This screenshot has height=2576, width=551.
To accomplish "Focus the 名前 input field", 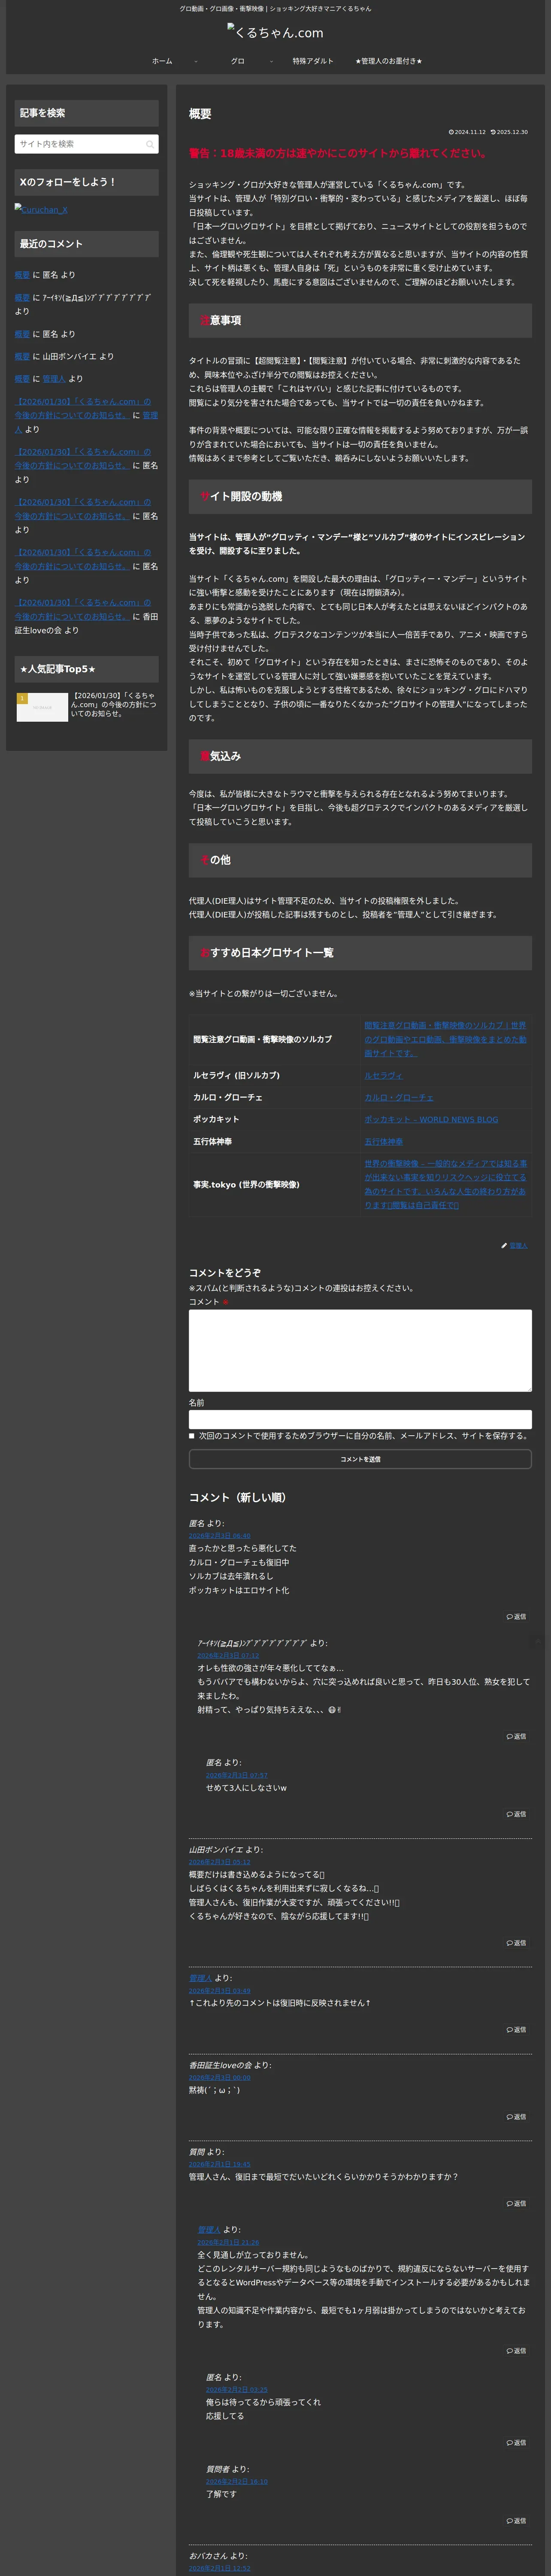I will click(x=360, y=1419).
